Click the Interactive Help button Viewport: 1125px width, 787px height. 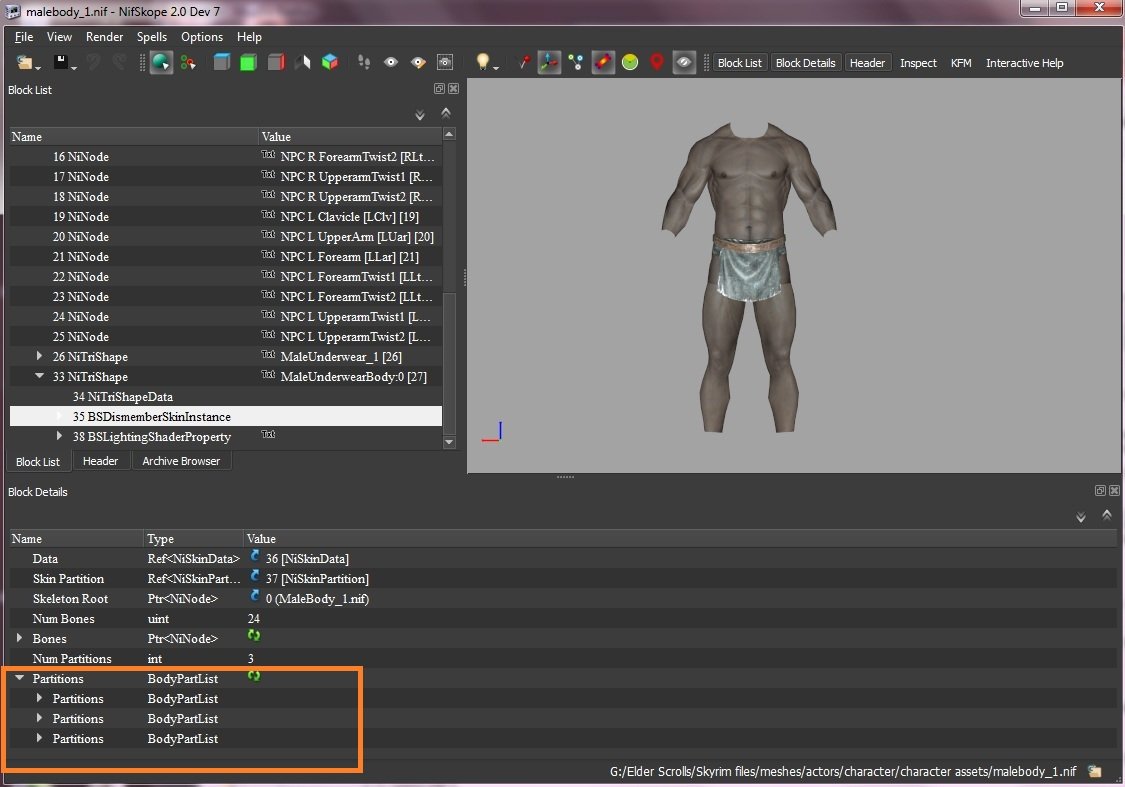tap(1025, 63)
